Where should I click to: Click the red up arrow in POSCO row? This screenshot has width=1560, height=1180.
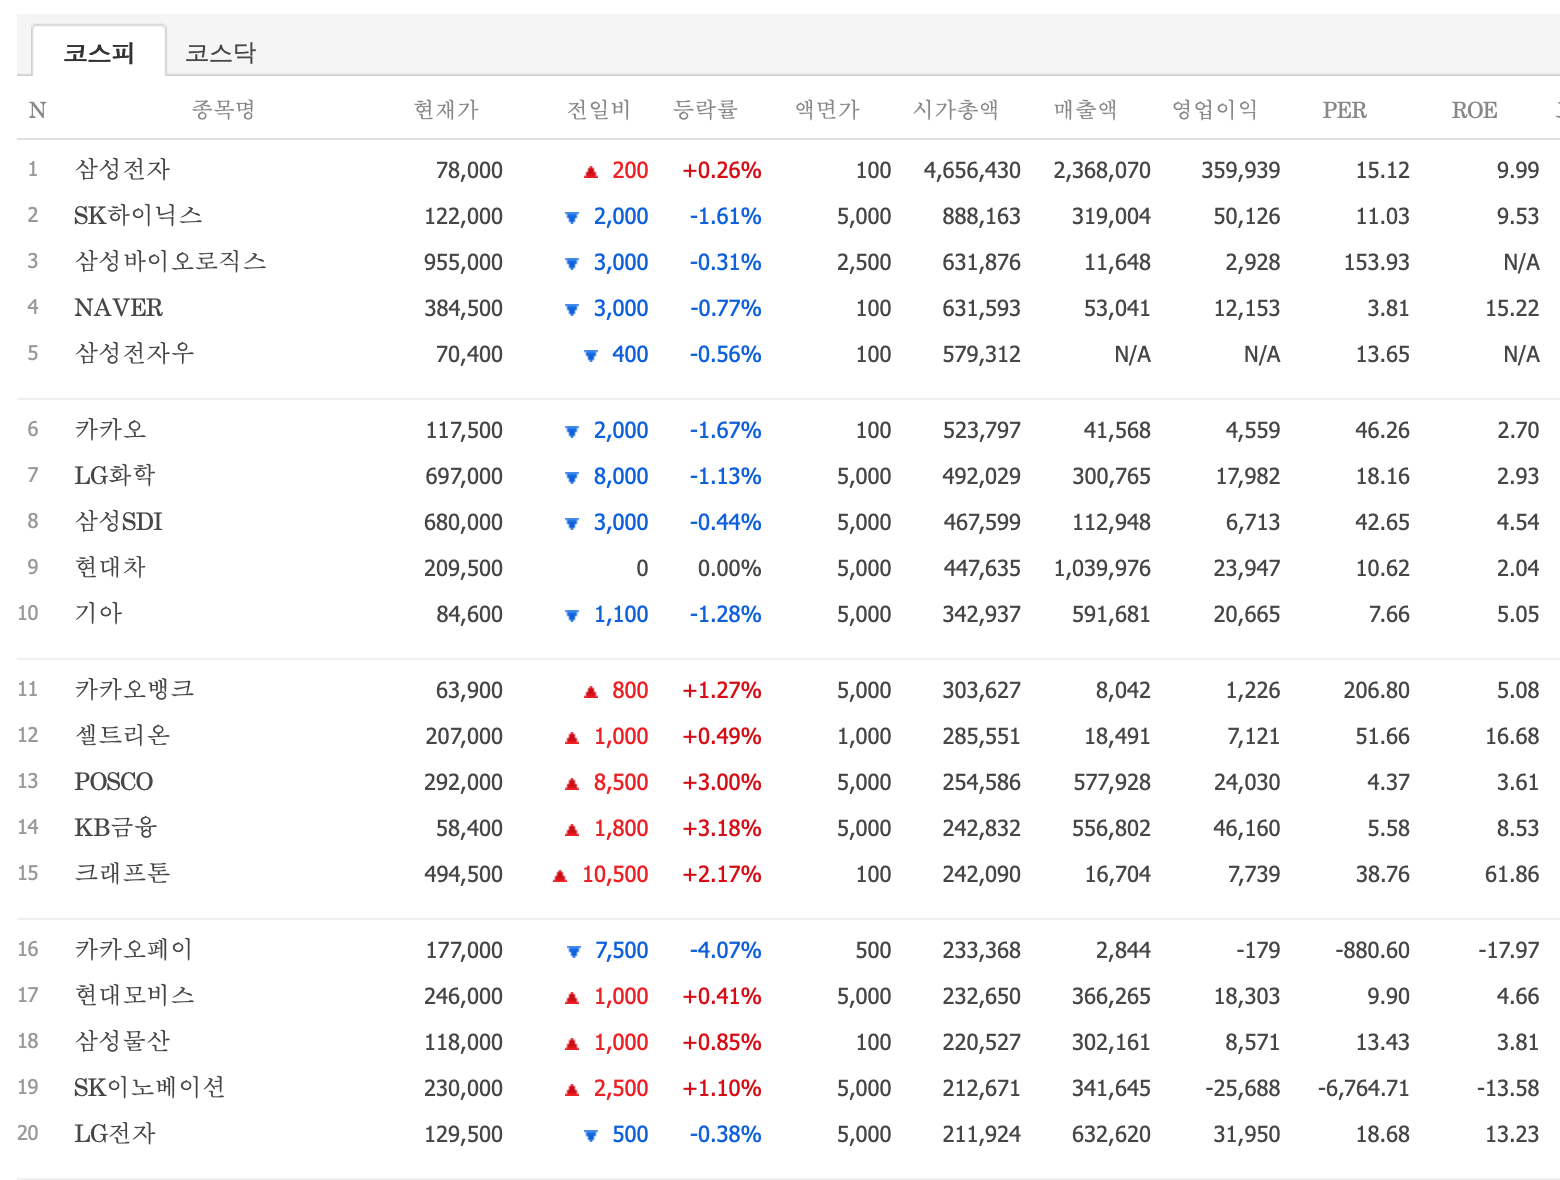click(572, 783)
